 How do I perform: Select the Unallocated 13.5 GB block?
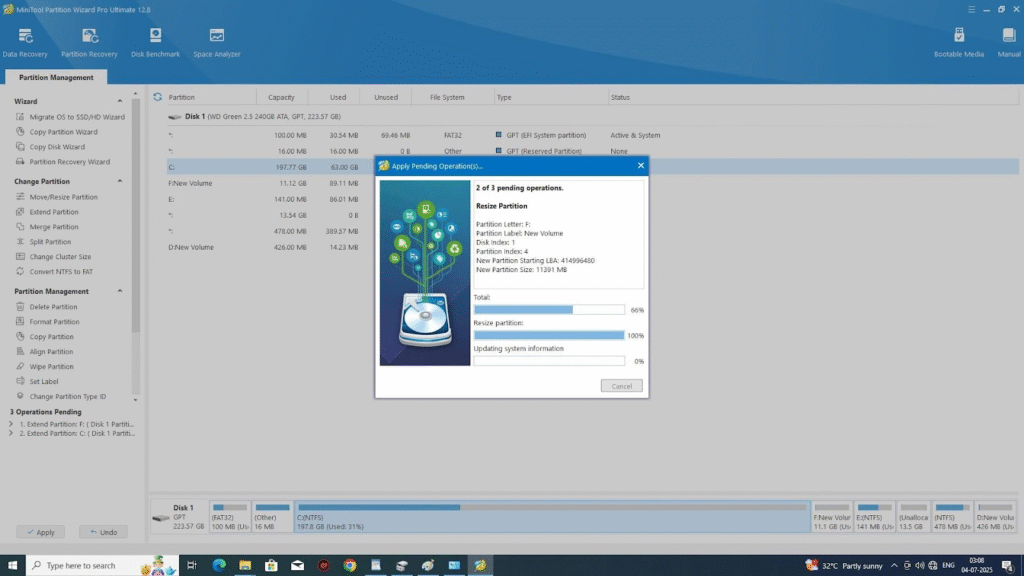click(913, 517)
